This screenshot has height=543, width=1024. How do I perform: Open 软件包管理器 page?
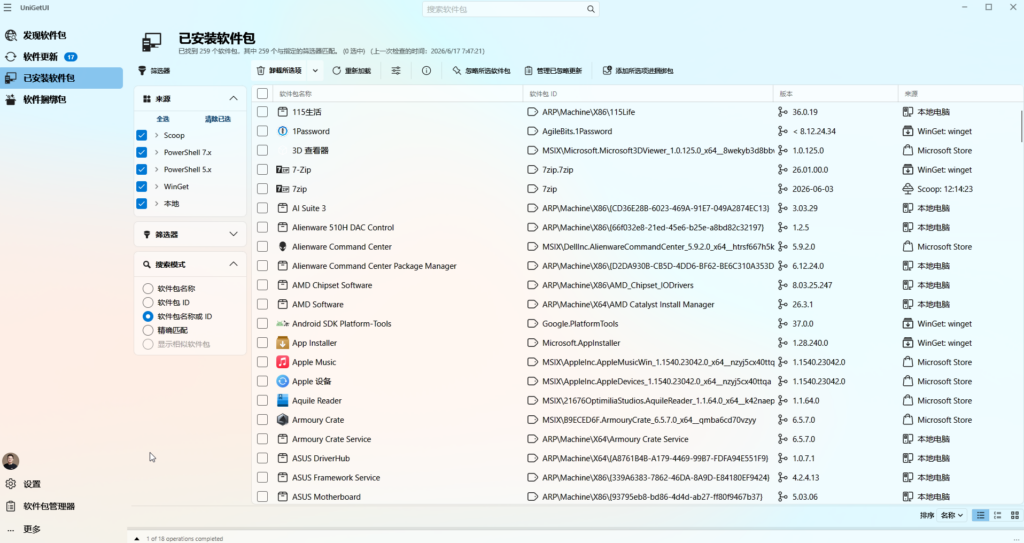61,506
